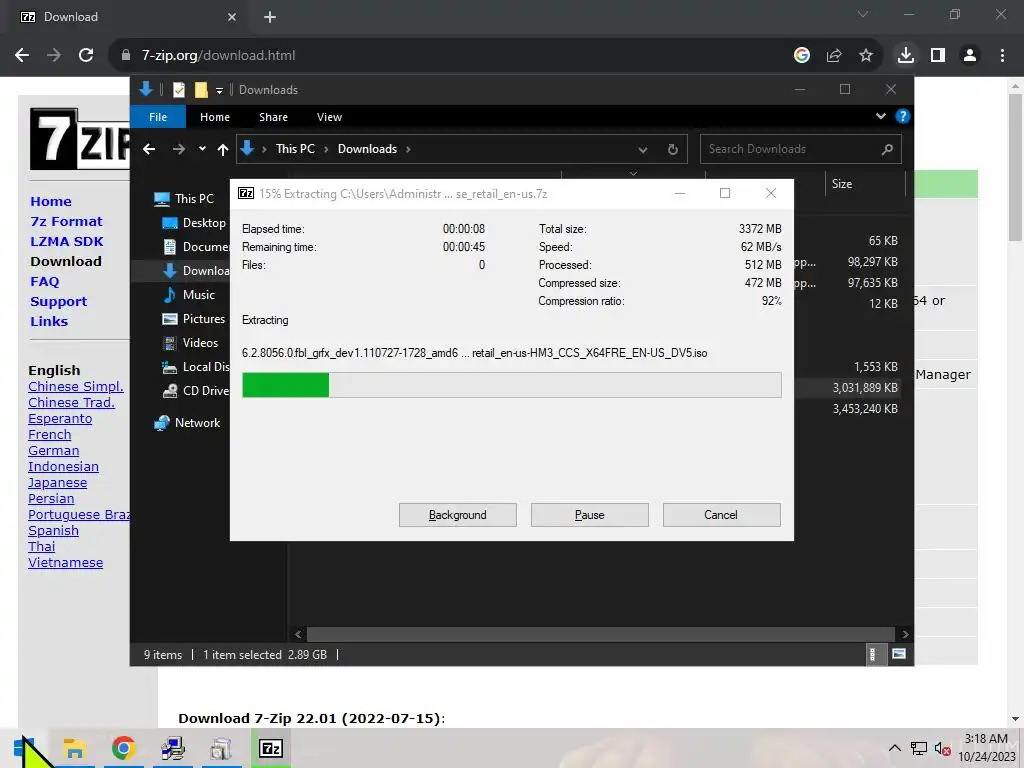Open Share tab in Explorer ribbon
The image size is (1024, 768).
[x=273, y=117]
